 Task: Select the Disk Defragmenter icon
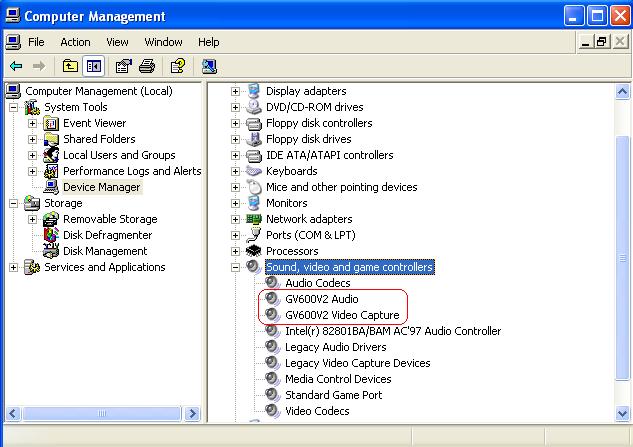click(x=51, y=235)
